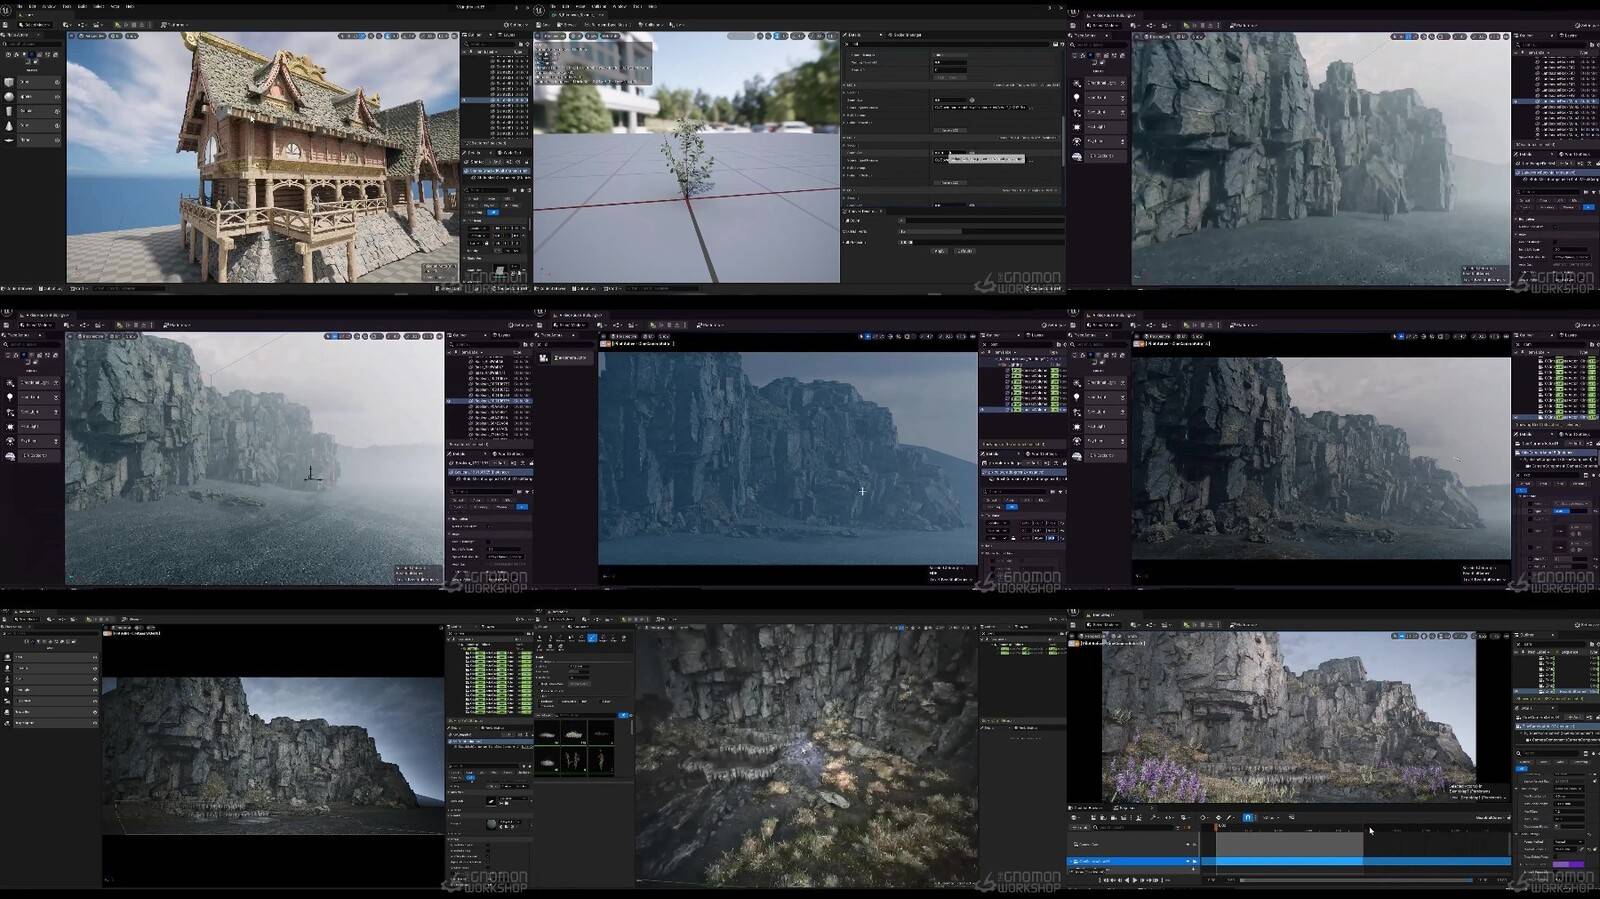This screenshot has width=1600, height=899.
Task: Switch to the Socket Manager tab in the plant editor
Action: [905, 35]
